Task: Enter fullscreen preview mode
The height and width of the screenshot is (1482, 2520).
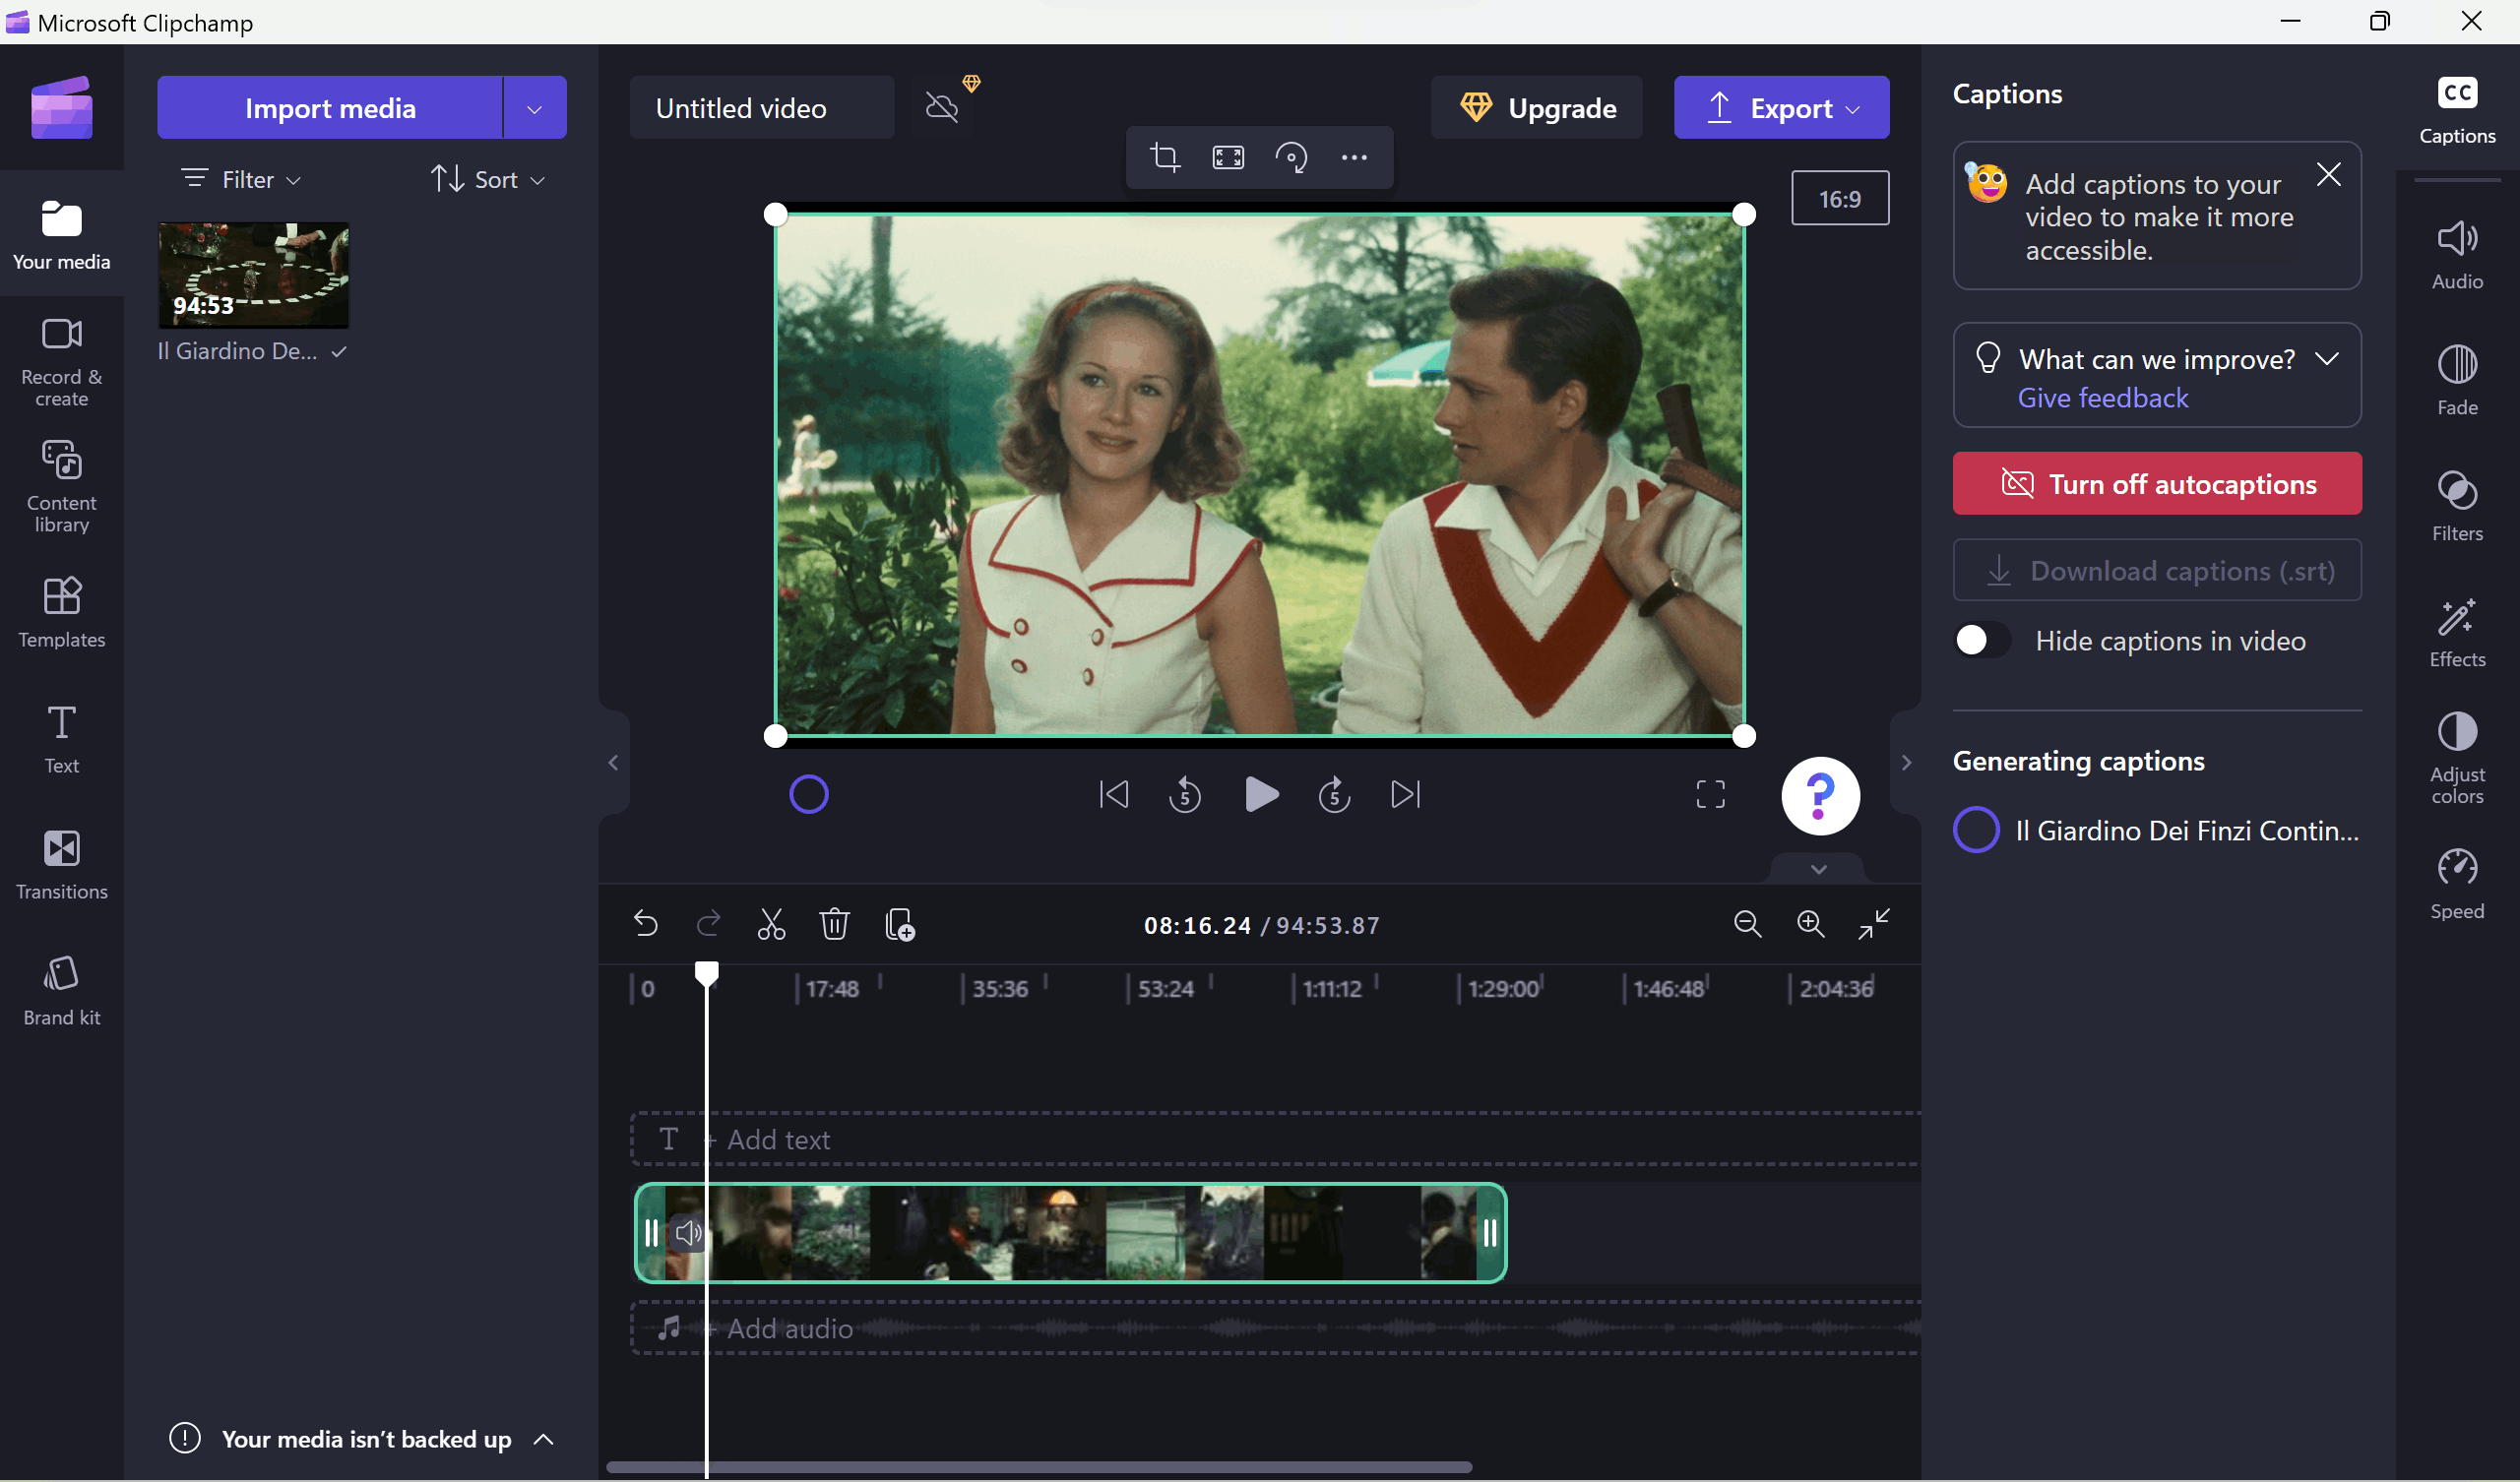Action: (1710, 794)
